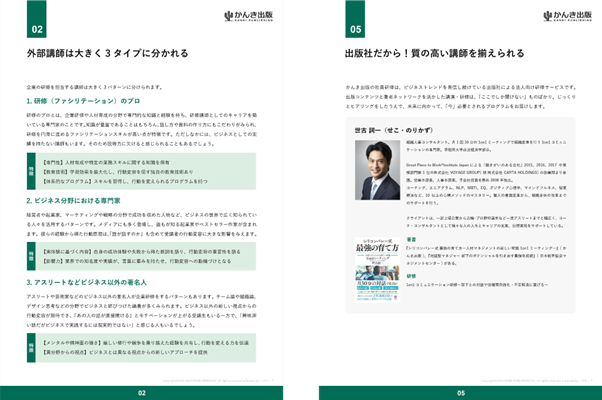602x400 pixels.
Task: Click the 特徴 tab beside the second feature box
Action: point(31,256)
